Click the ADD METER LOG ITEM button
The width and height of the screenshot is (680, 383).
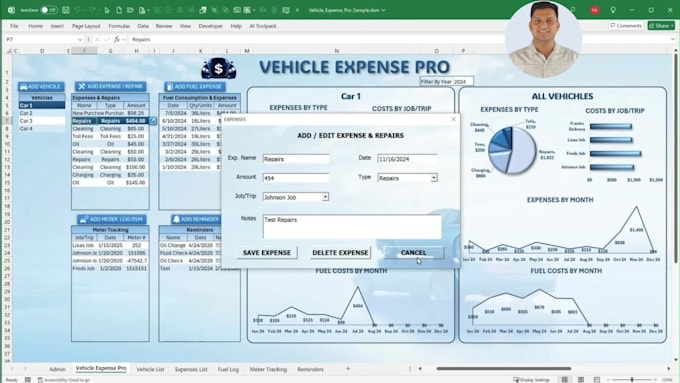112,219
